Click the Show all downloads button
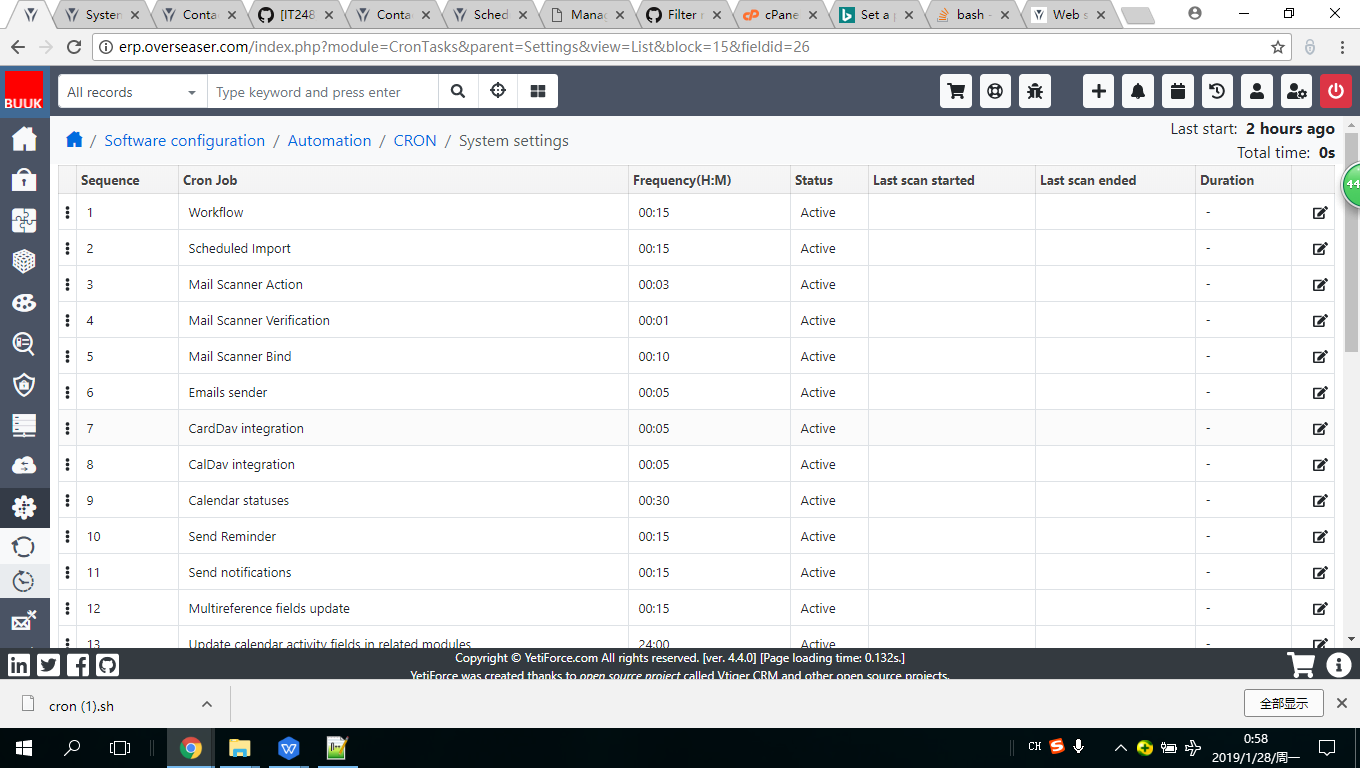The image size is (1360, 768). click(1284, 703)
